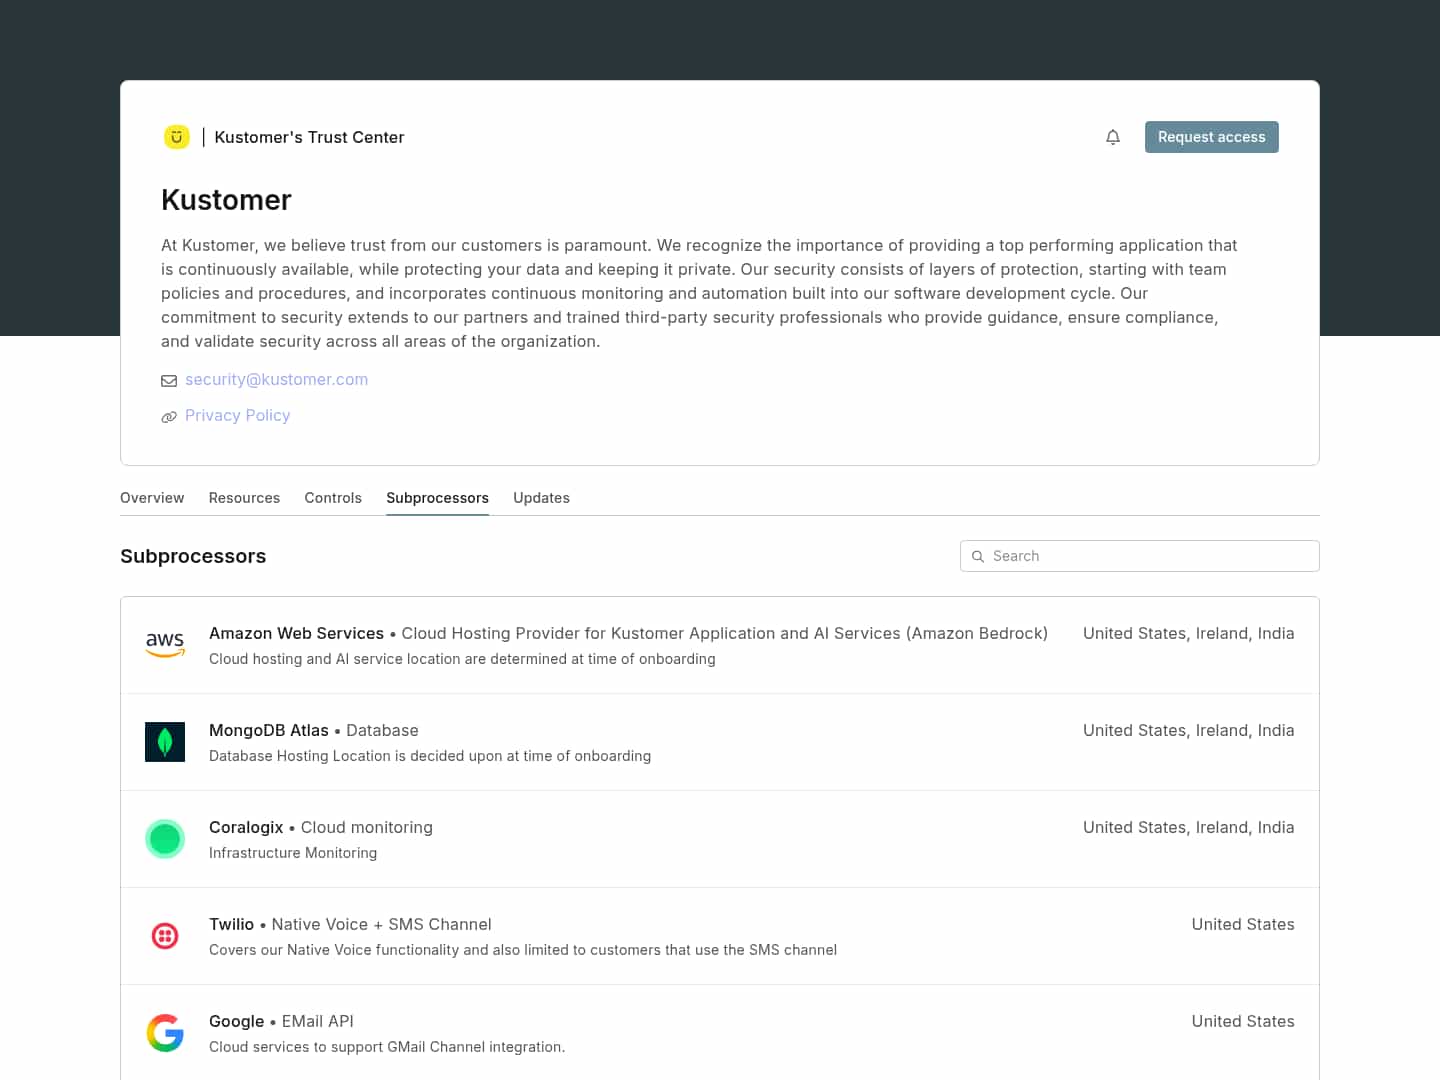Switch to the Overview tab
This screenshot has width=1440, height=1080.
click(152, 498)
